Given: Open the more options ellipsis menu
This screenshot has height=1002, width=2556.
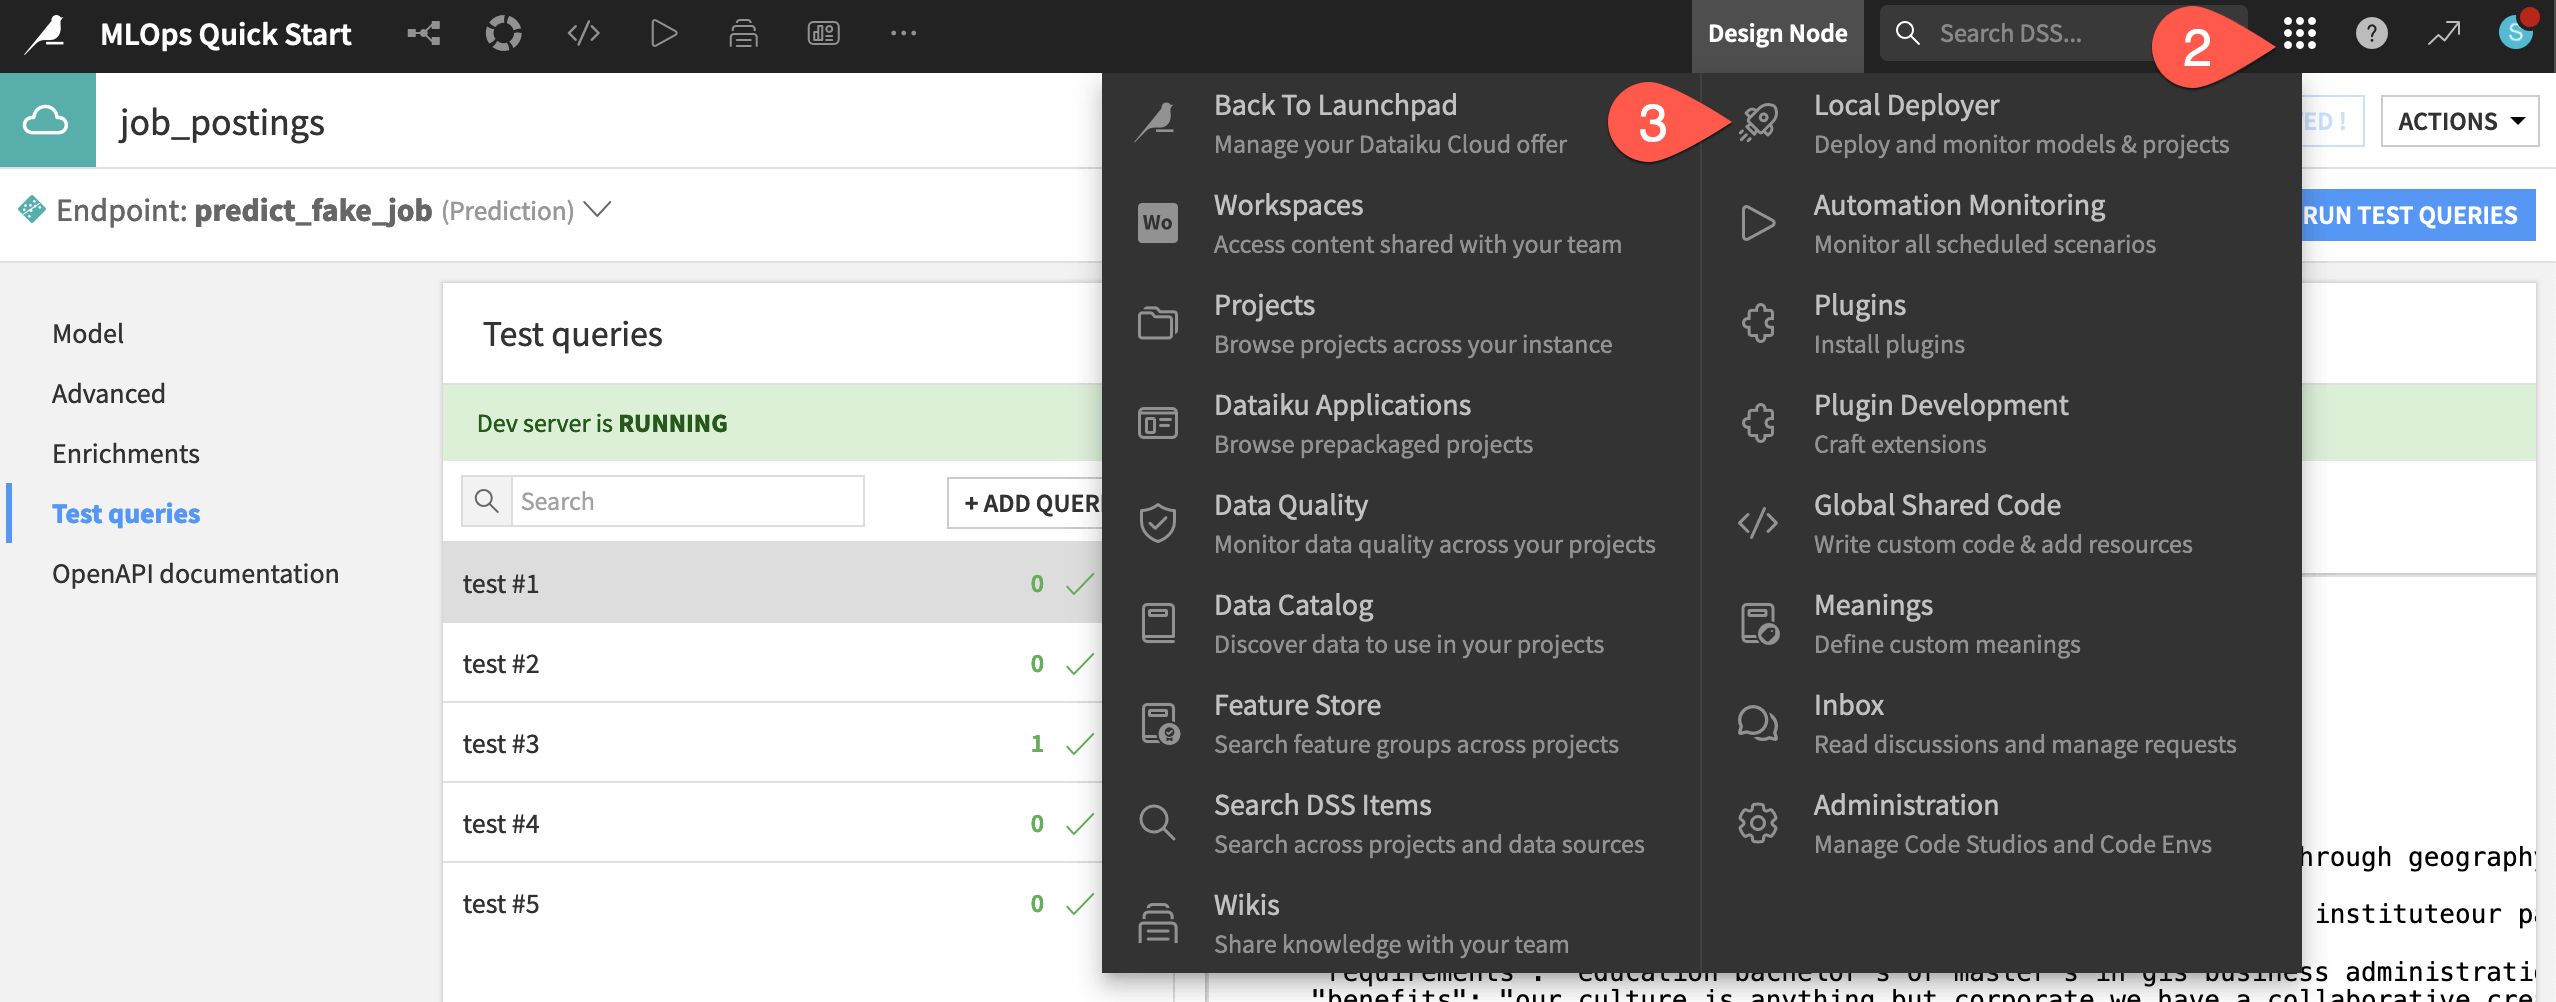Looking at the screenshot, I should click(903, 34).
